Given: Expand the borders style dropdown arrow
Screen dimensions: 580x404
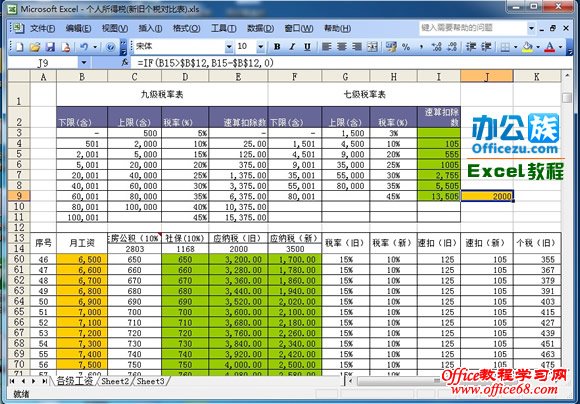Looking at the screenshot, I should click(x=515, y=47).
